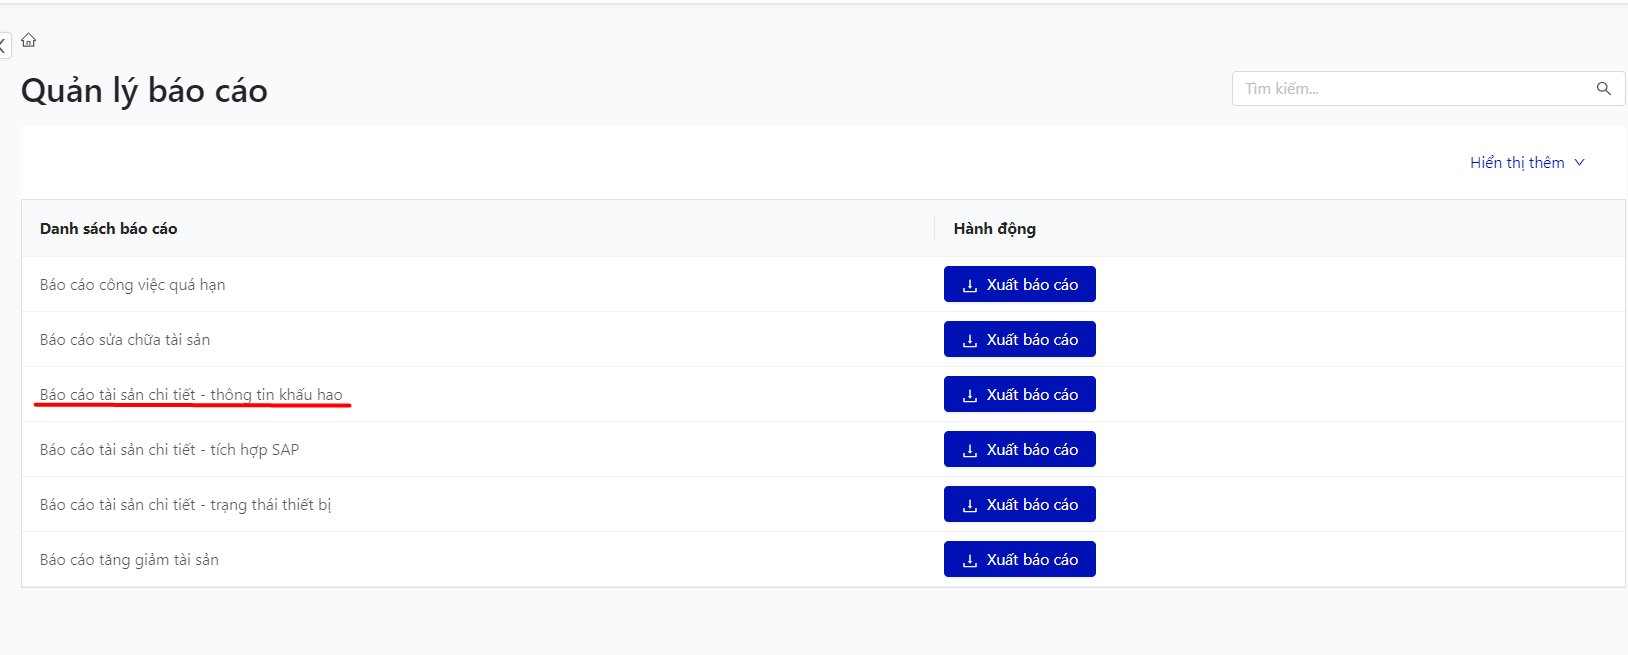Click download icon for 'trạng thái thiết bị' report

969,505
